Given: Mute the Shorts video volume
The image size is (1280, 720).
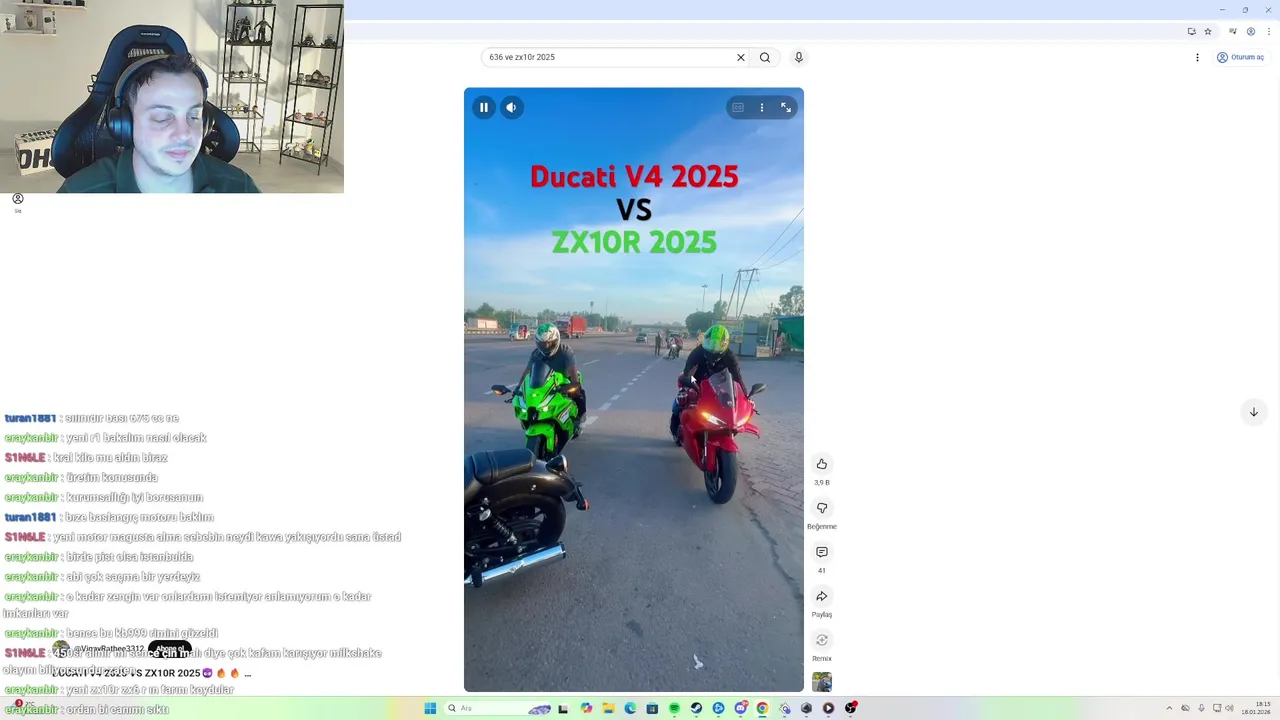Looking at the screenshot, I should pos(512,107).
